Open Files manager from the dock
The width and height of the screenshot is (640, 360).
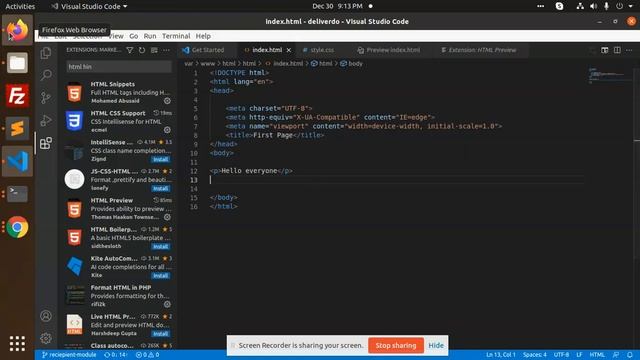coord(17,62)
